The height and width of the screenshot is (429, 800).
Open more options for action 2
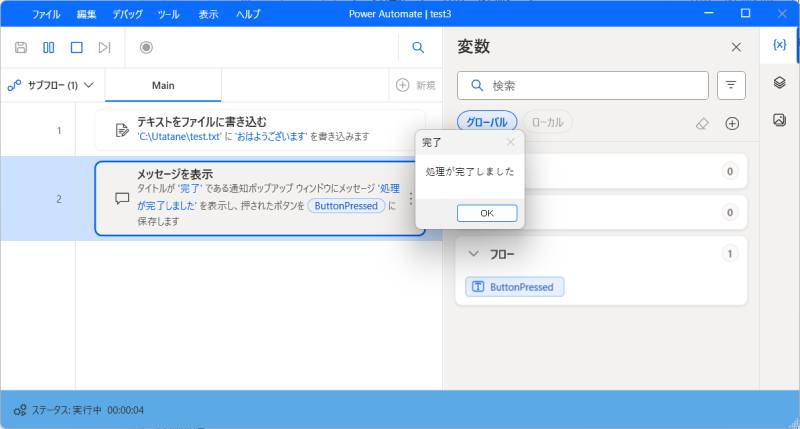(411, 198)
